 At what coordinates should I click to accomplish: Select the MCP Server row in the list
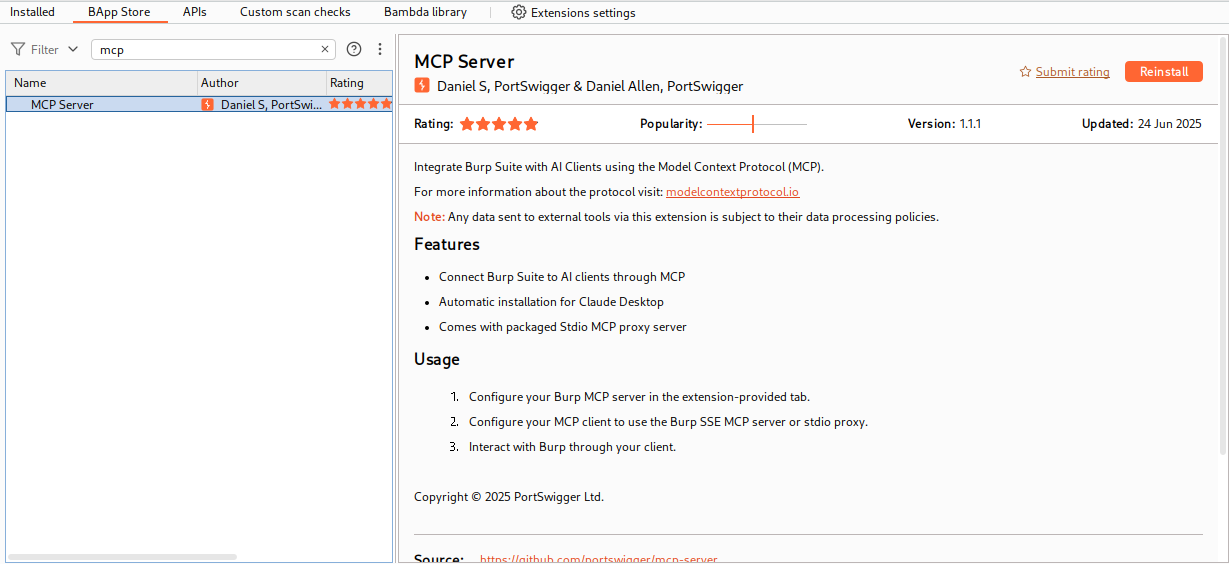point(100,104)
